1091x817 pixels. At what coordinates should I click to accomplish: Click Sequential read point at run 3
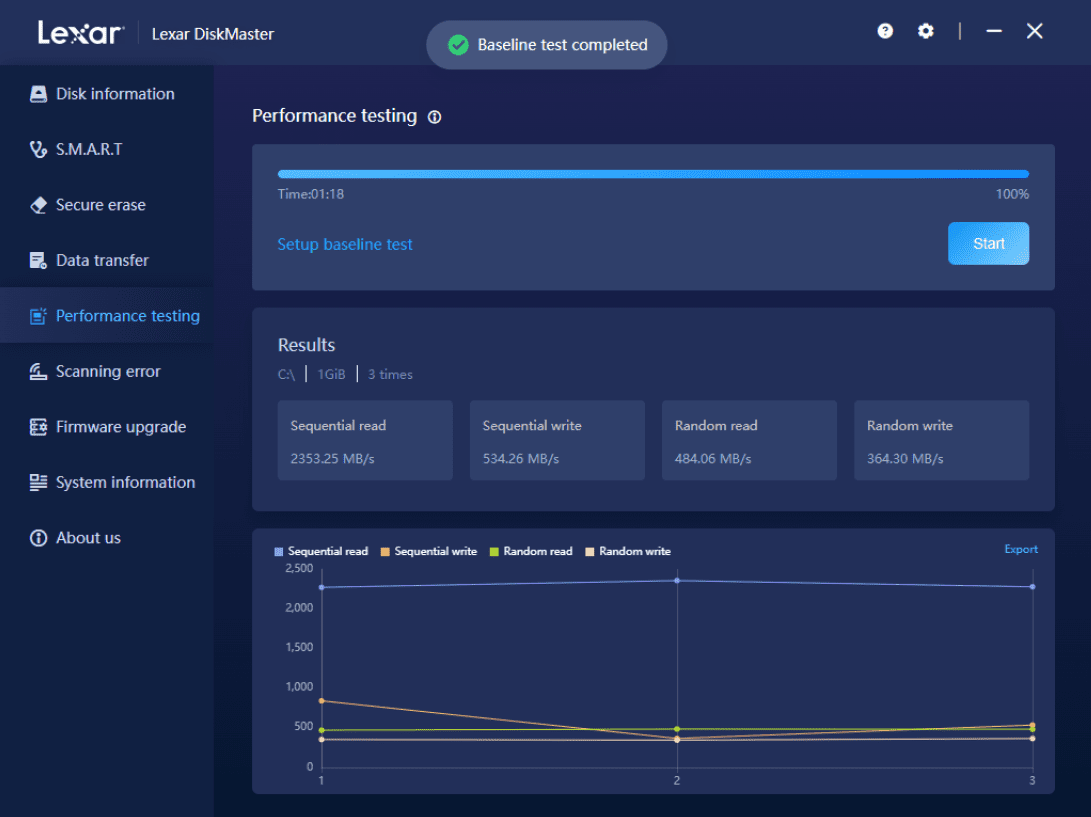[1033, 587]
